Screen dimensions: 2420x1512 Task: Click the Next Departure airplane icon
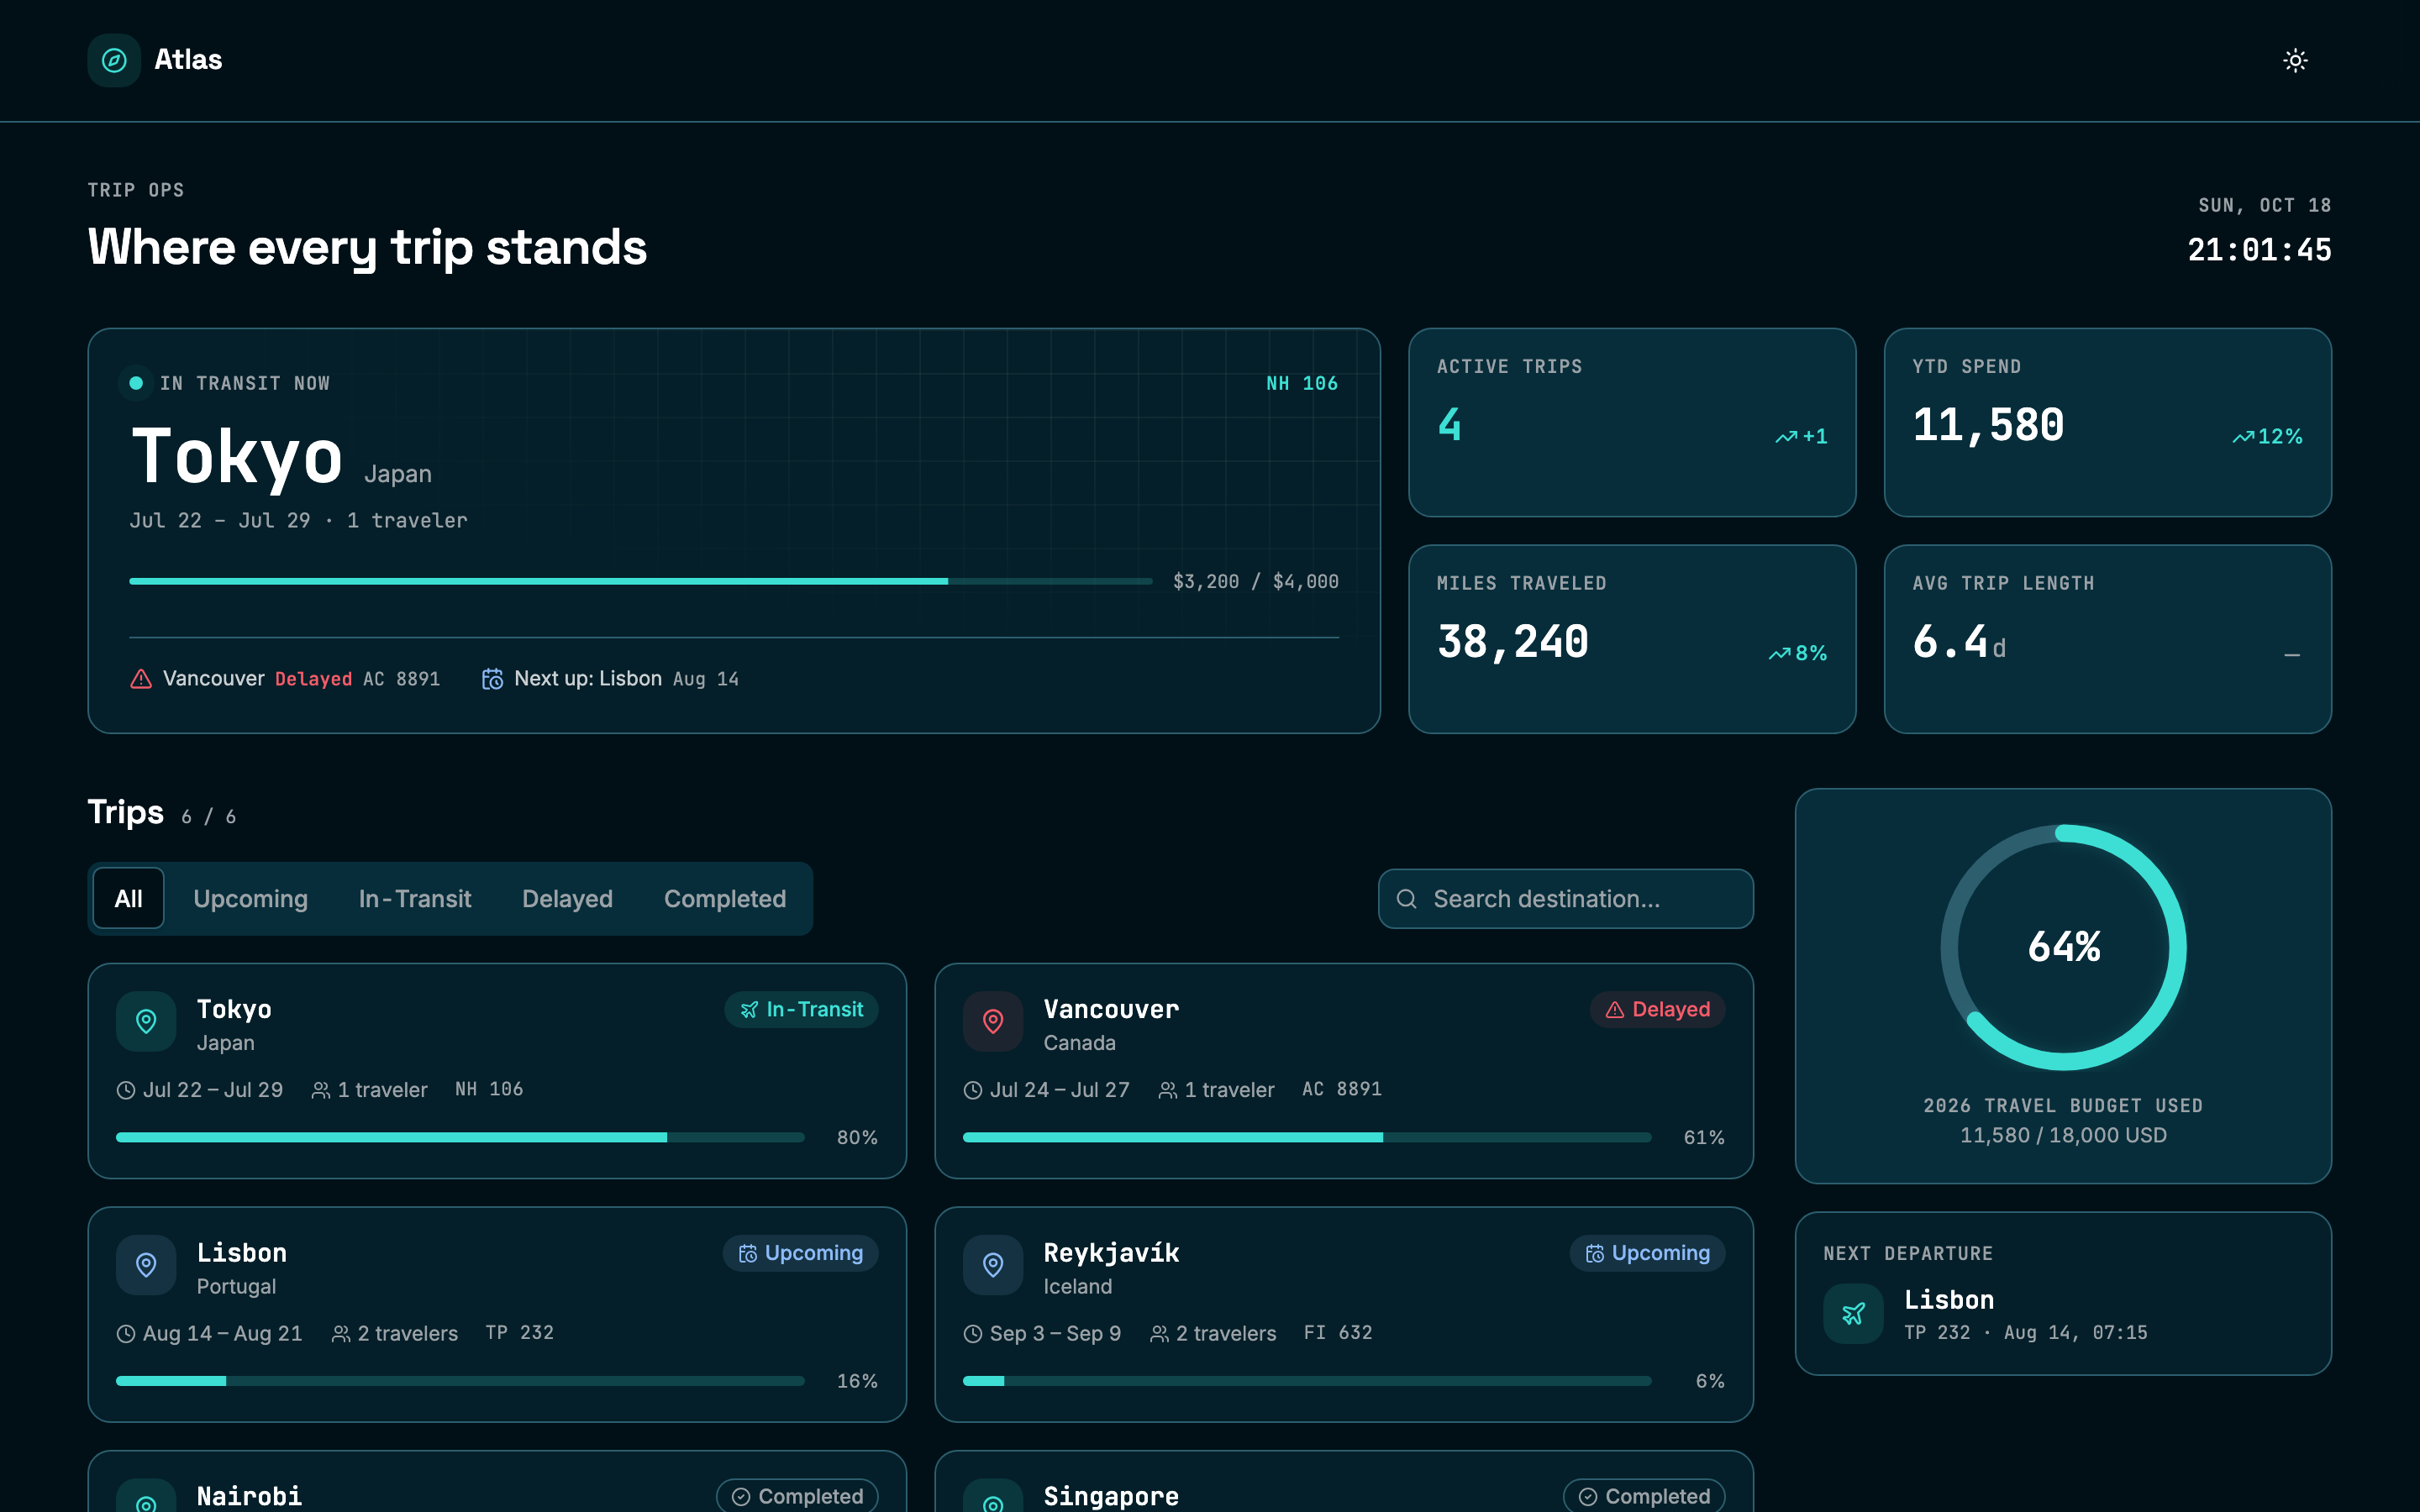coord(1853,1313)
